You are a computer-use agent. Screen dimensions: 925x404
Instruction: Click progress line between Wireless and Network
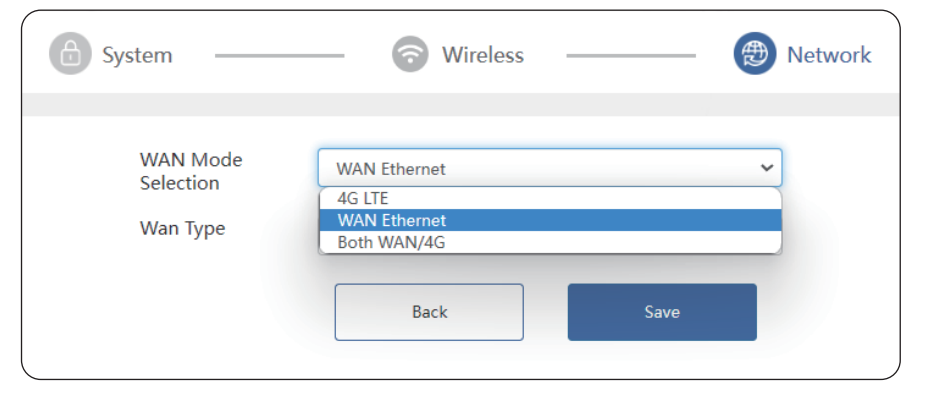coord(630,56)
